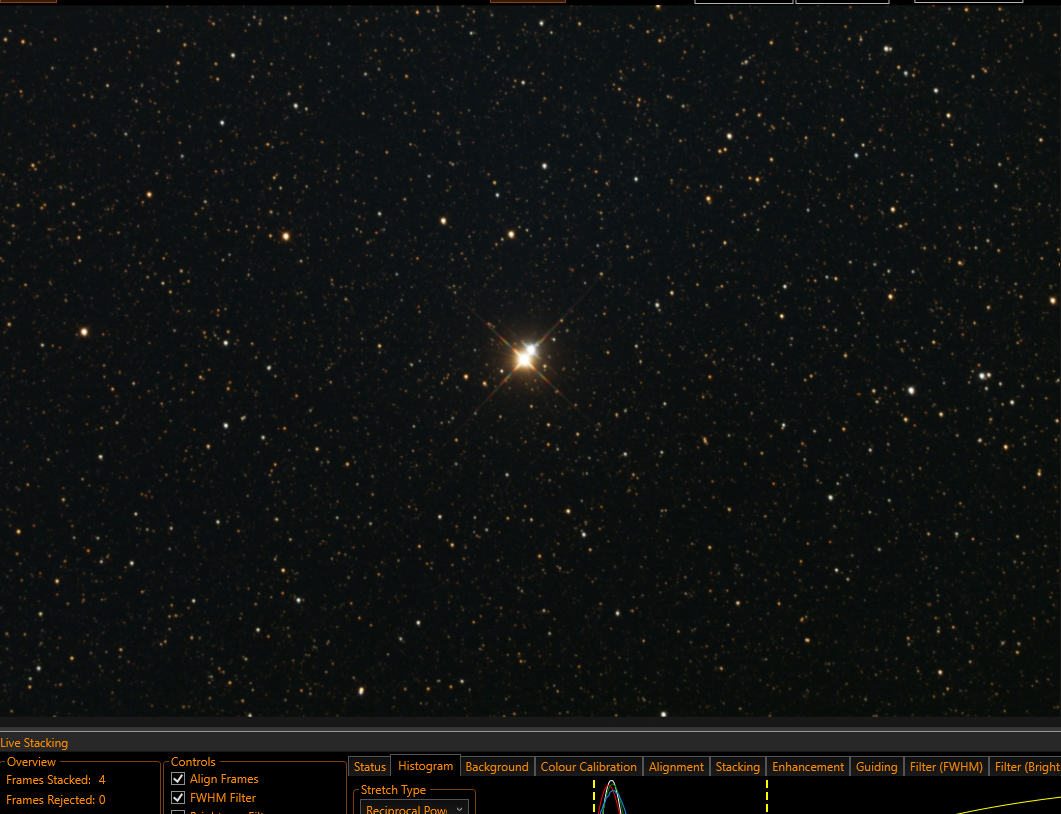Viewport: 1061px width, 814px height.
Task: Toggle the Align Frames checkbox
Action: [x=178, y=779]
